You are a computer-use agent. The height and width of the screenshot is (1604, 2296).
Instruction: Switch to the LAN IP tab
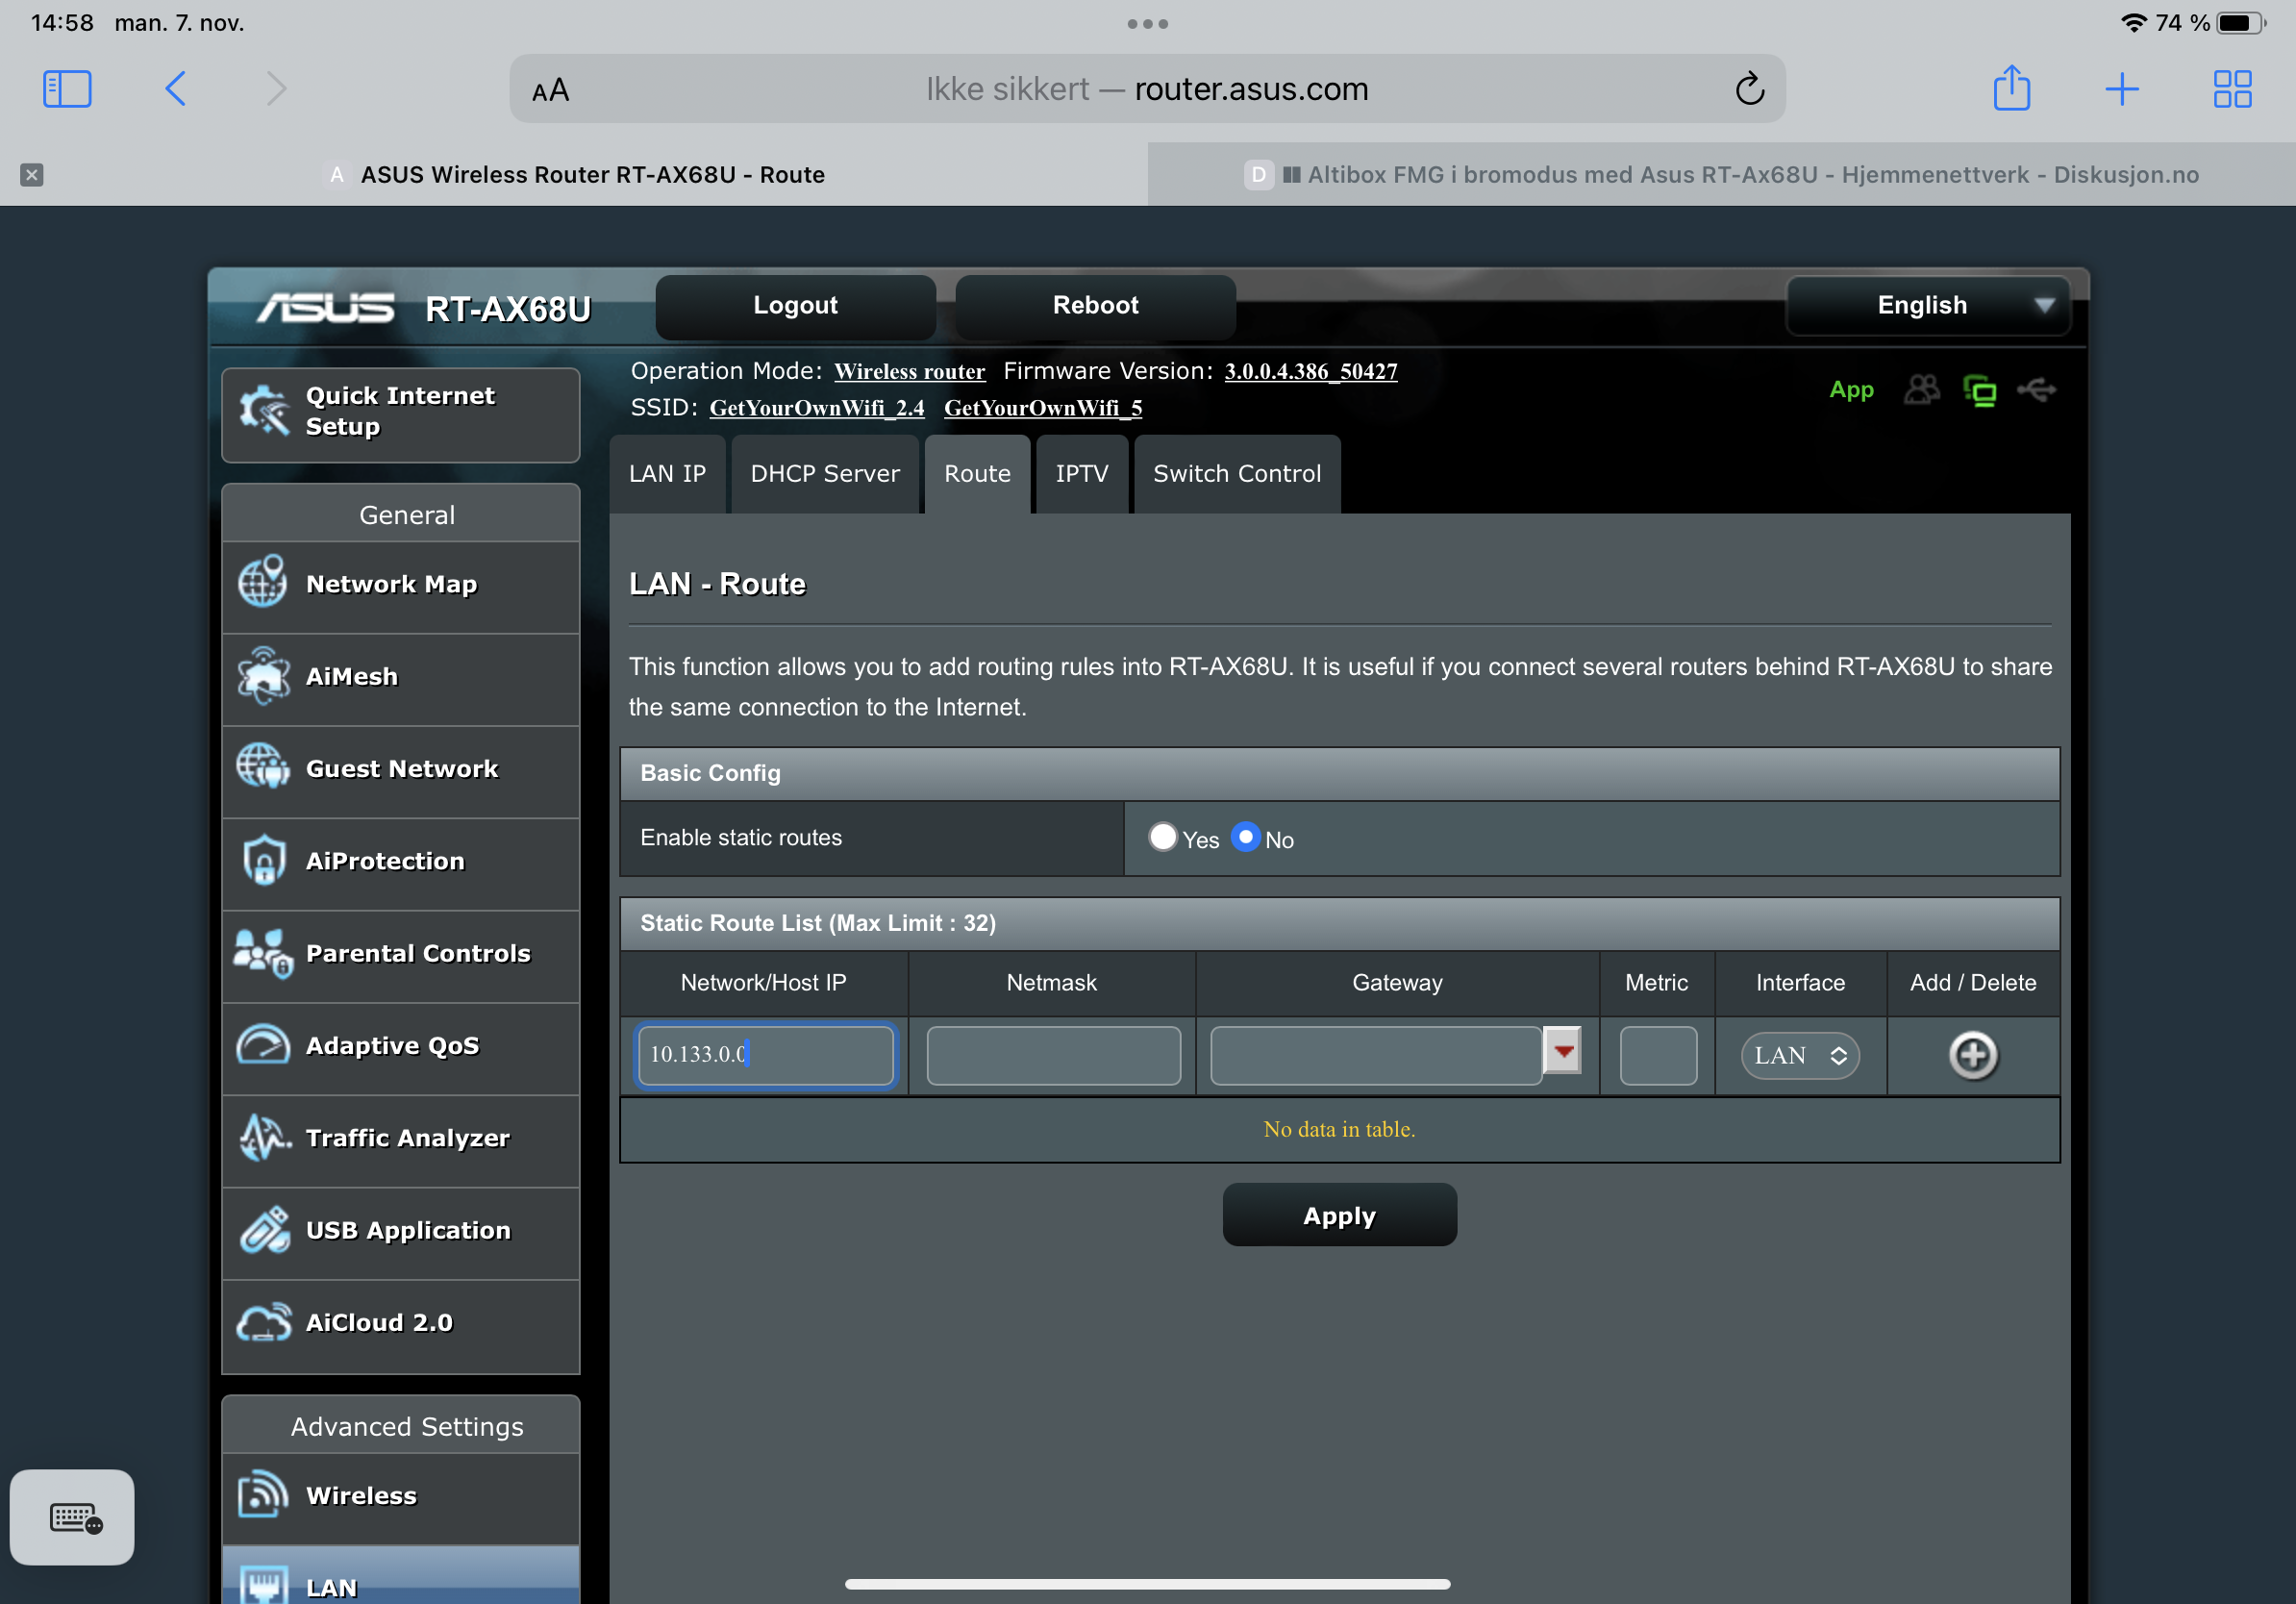(667, 474)
